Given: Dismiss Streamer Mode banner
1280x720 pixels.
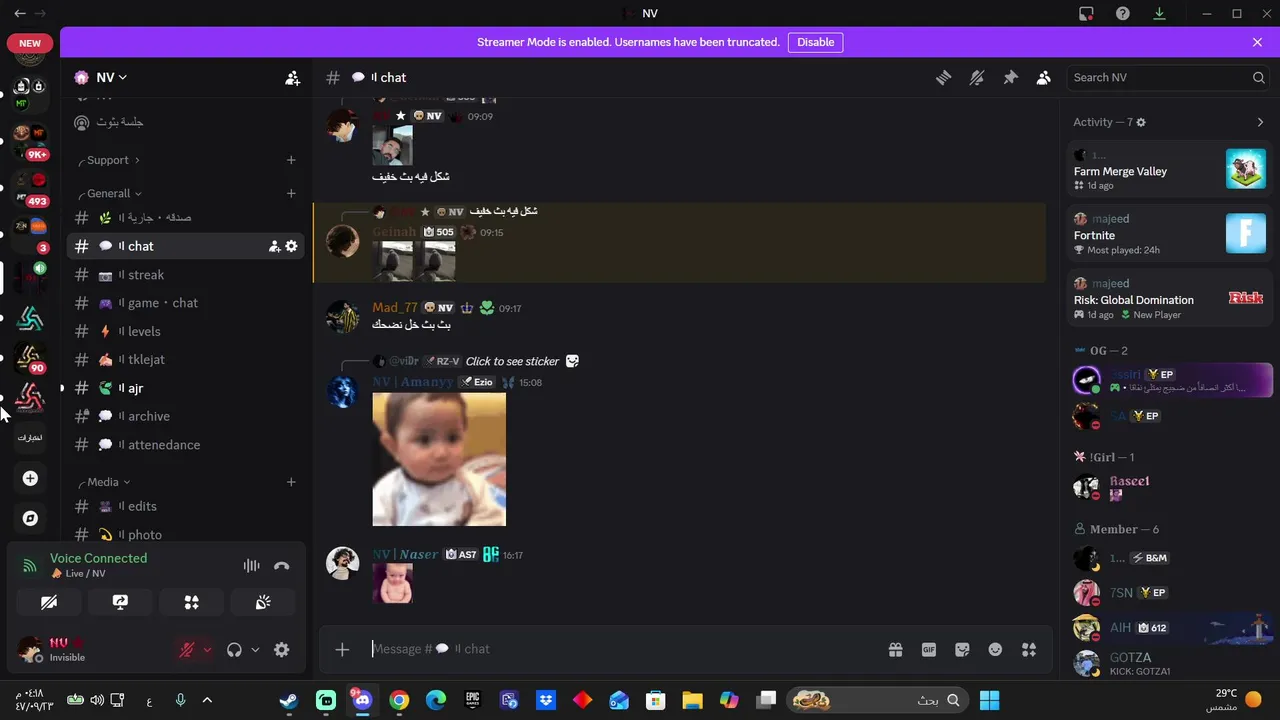Looking at the screenshot, I should [x=1257, y=42].
